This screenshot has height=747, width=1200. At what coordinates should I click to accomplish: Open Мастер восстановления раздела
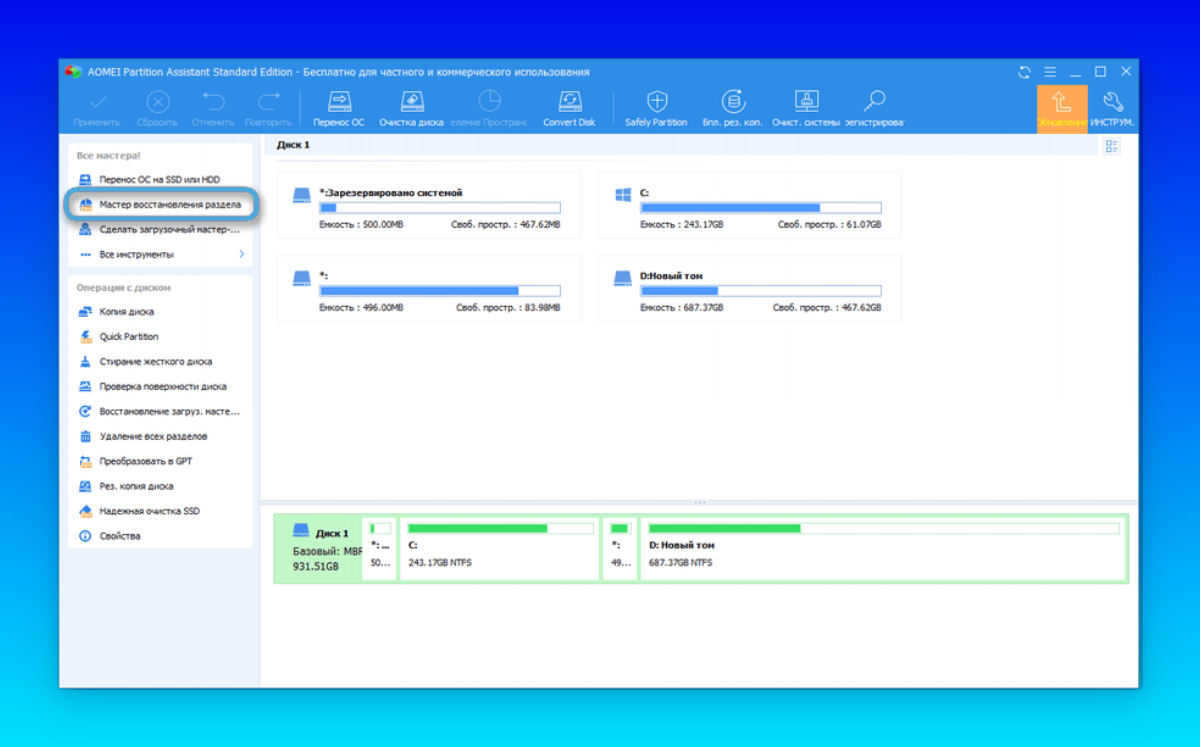[x=160, y=204]
